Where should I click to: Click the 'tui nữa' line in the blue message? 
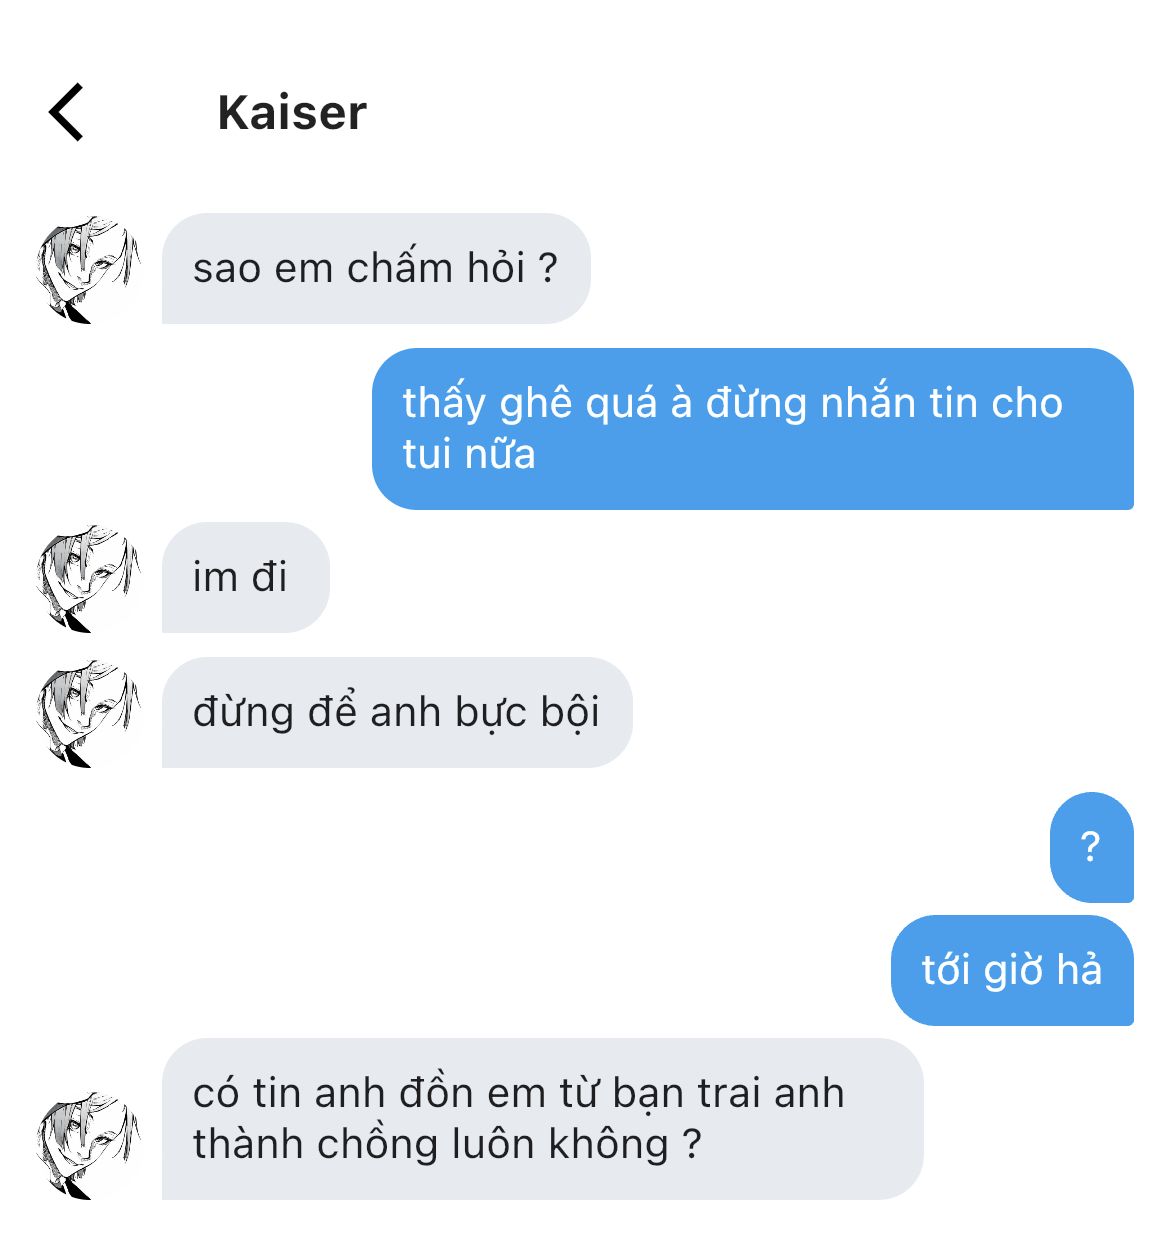[x=469, y=454]
